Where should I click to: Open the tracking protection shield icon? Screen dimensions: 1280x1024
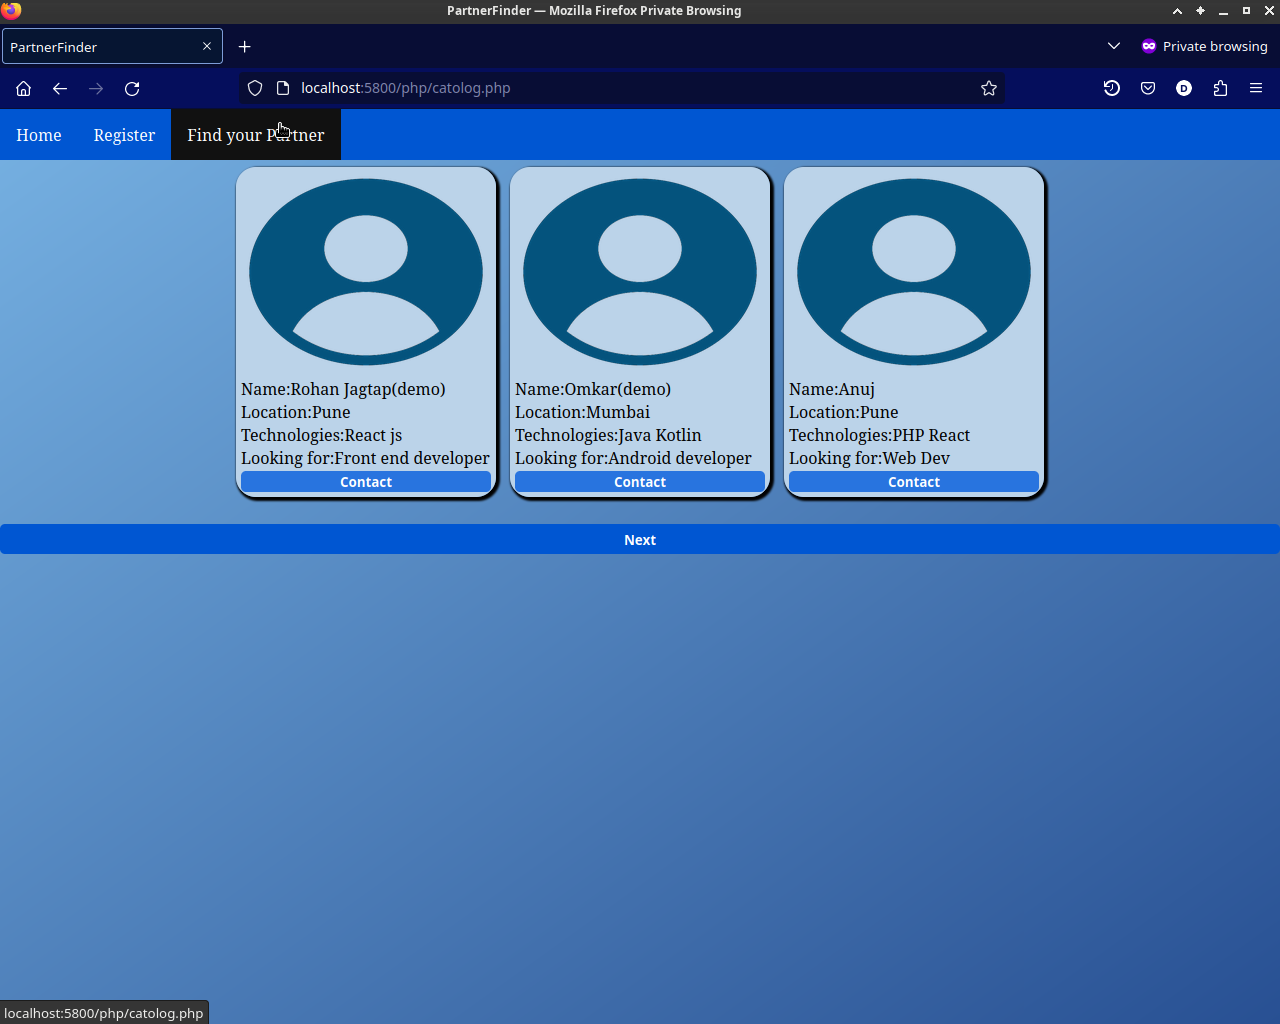point(255,88)
